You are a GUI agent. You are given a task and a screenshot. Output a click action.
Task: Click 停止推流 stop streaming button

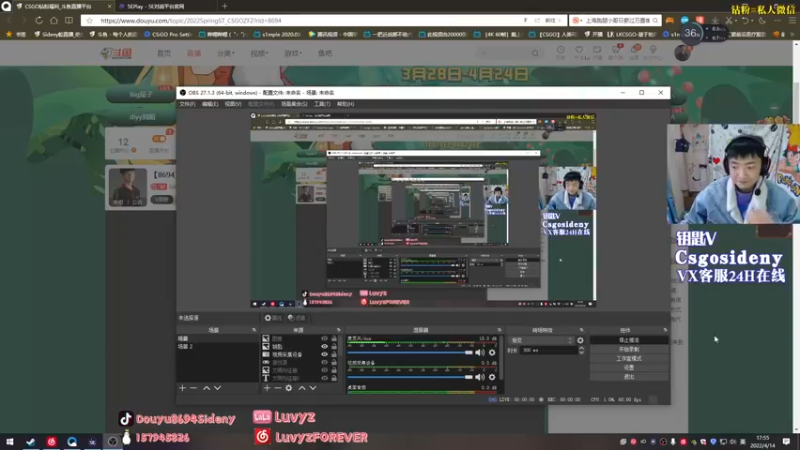pyautogui.click(x=629, y=340)
